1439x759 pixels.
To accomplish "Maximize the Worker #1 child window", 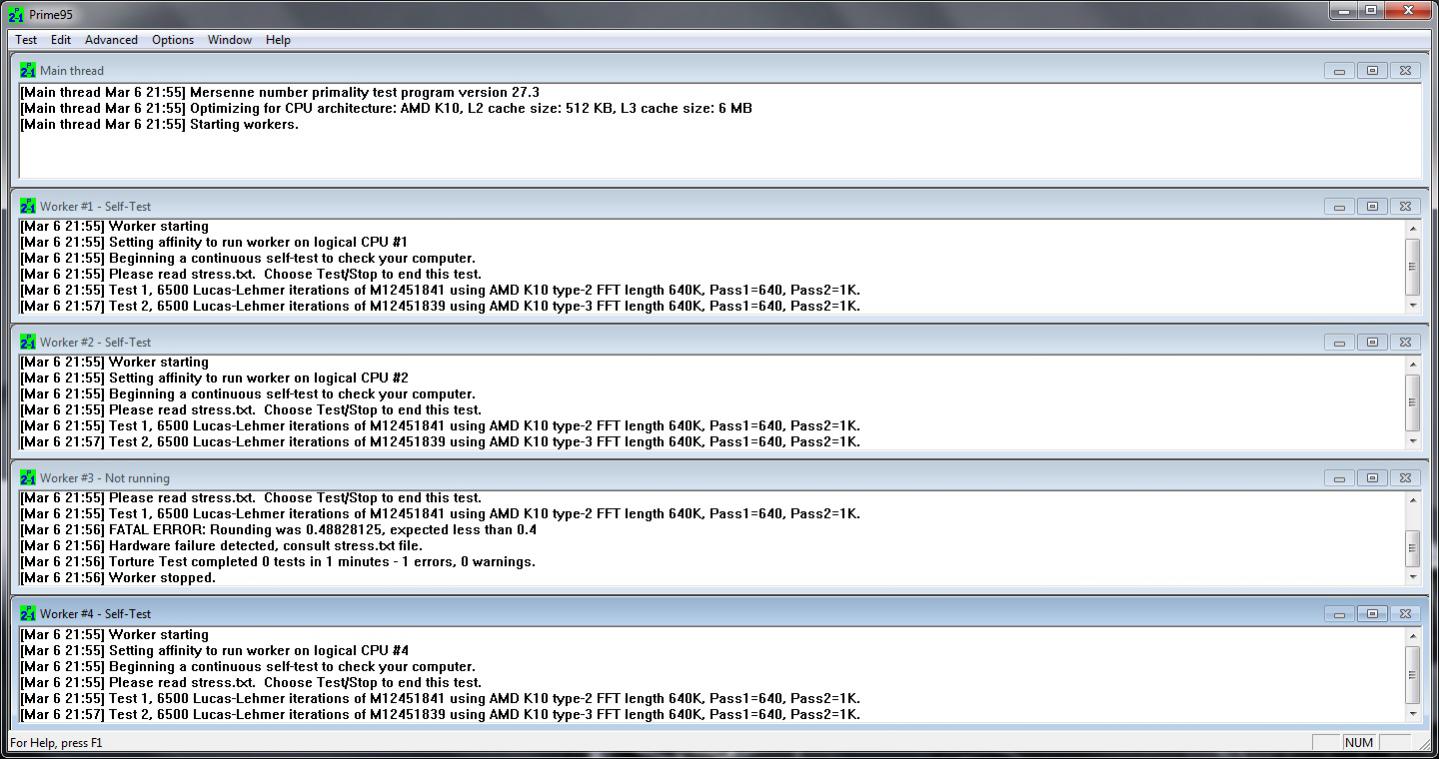I will pyautogui.click(x=1372, y=207).
